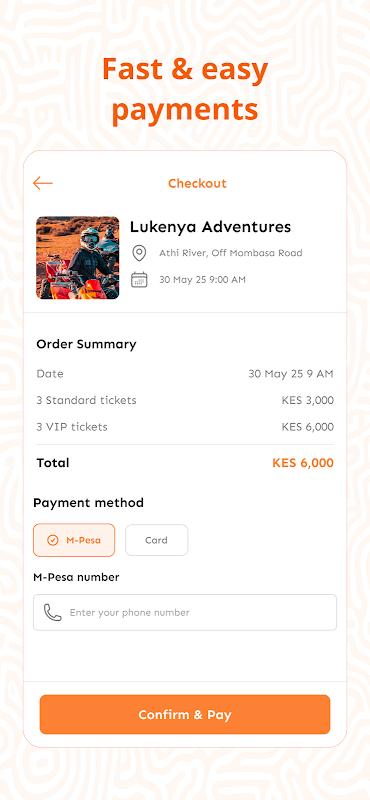This screenshot has height=800, width=370.
Task: Click the 30 May 25 9:00 AM date text
Action: pyautogui.click(x=202, y=280)
